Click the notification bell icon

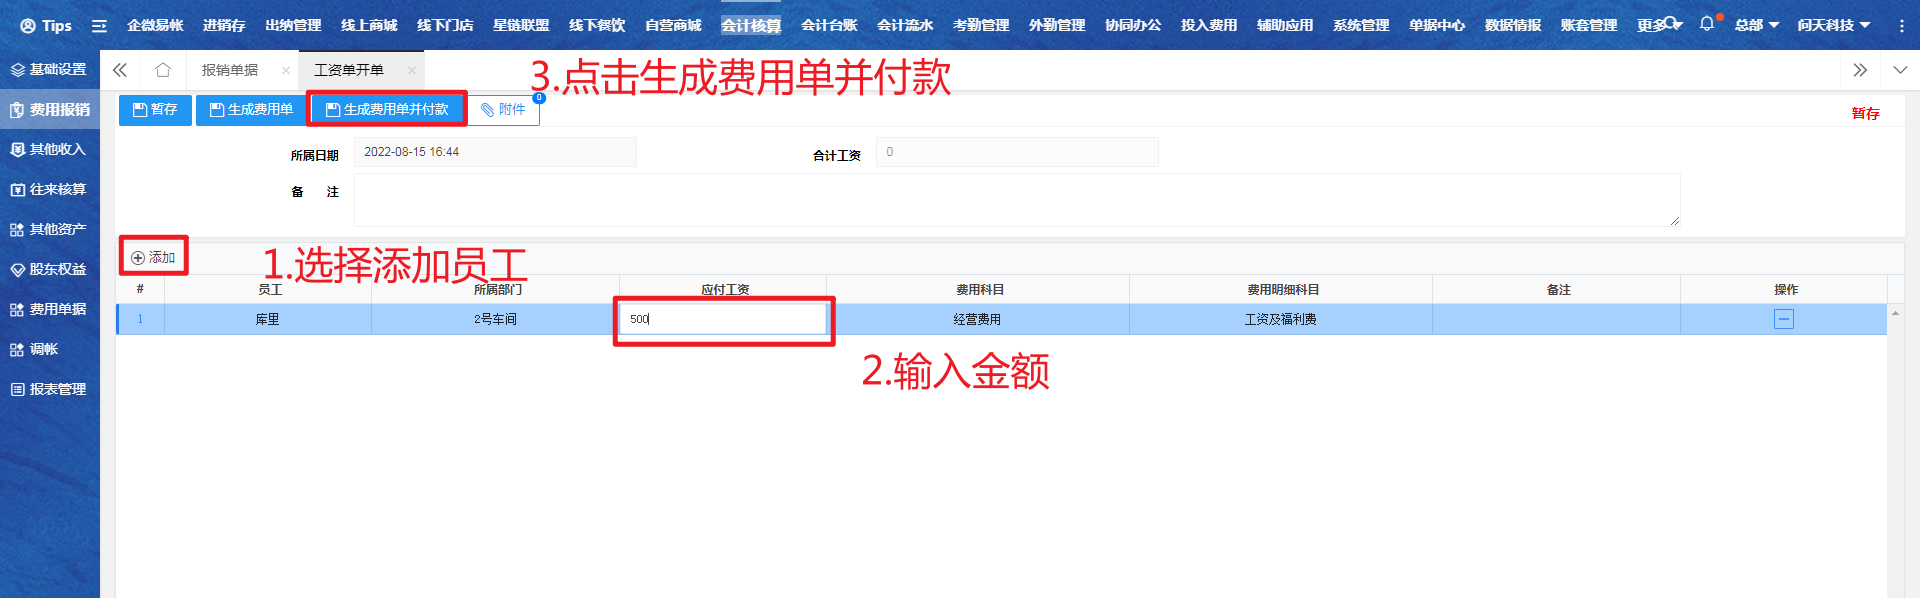click(x=1706, y=24)
